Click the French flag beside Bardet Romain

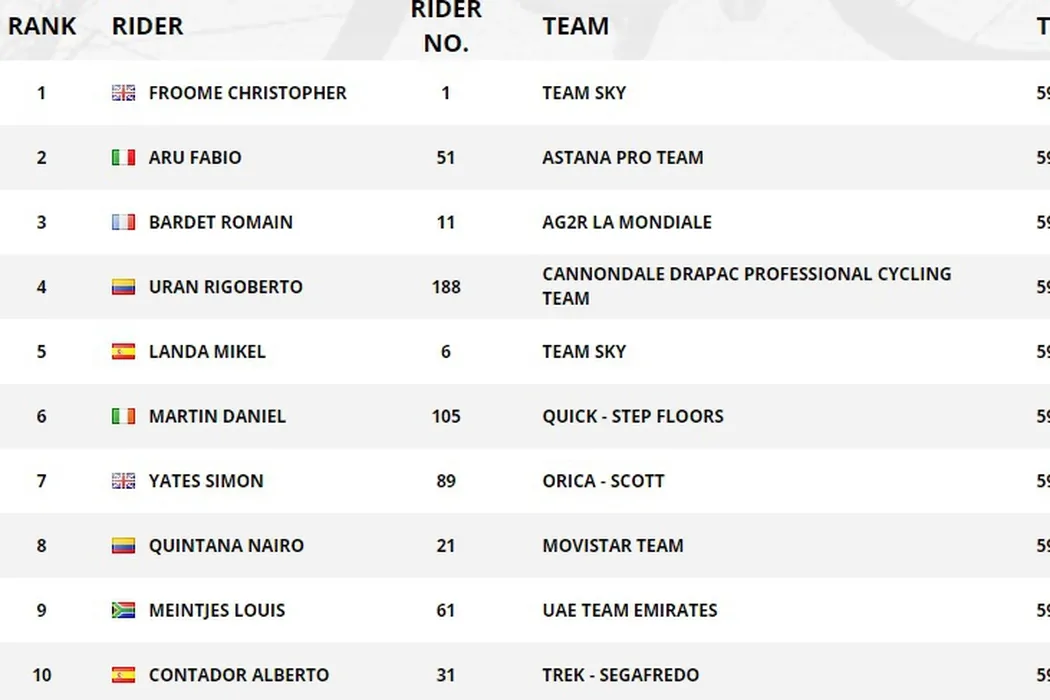(123, 222)
